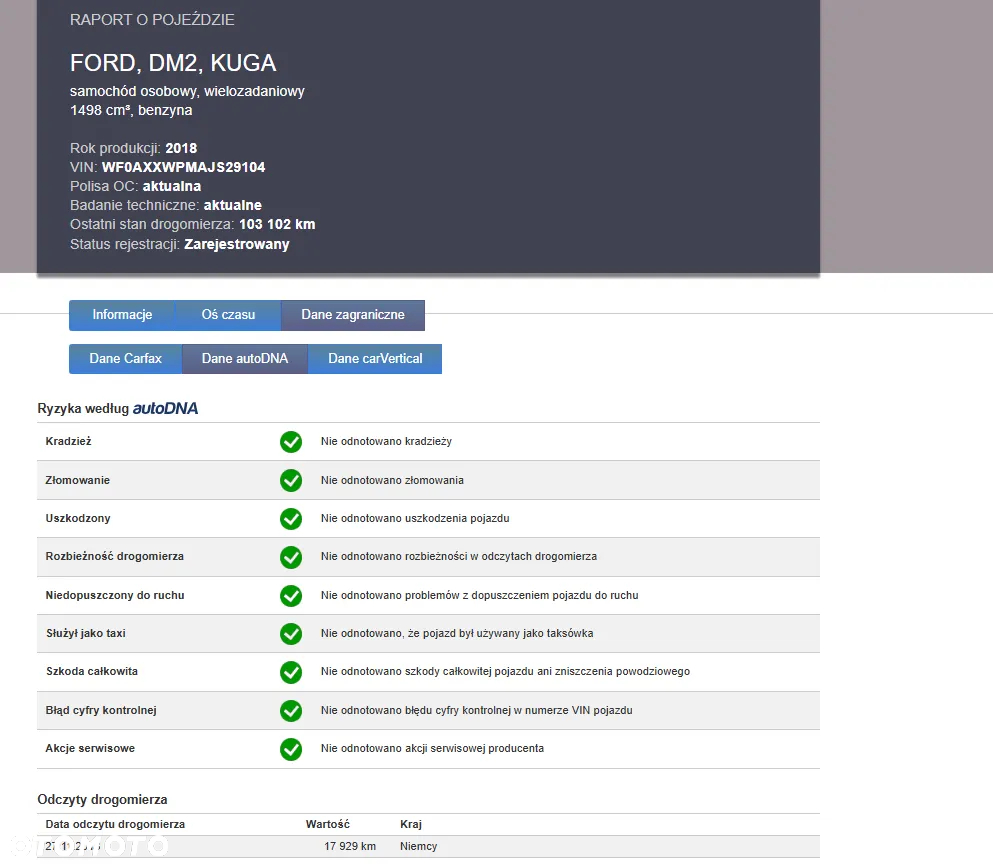Click the Uszkodzony risk label
The width and height of the screenshot is (993, 866).
point(78,518)
